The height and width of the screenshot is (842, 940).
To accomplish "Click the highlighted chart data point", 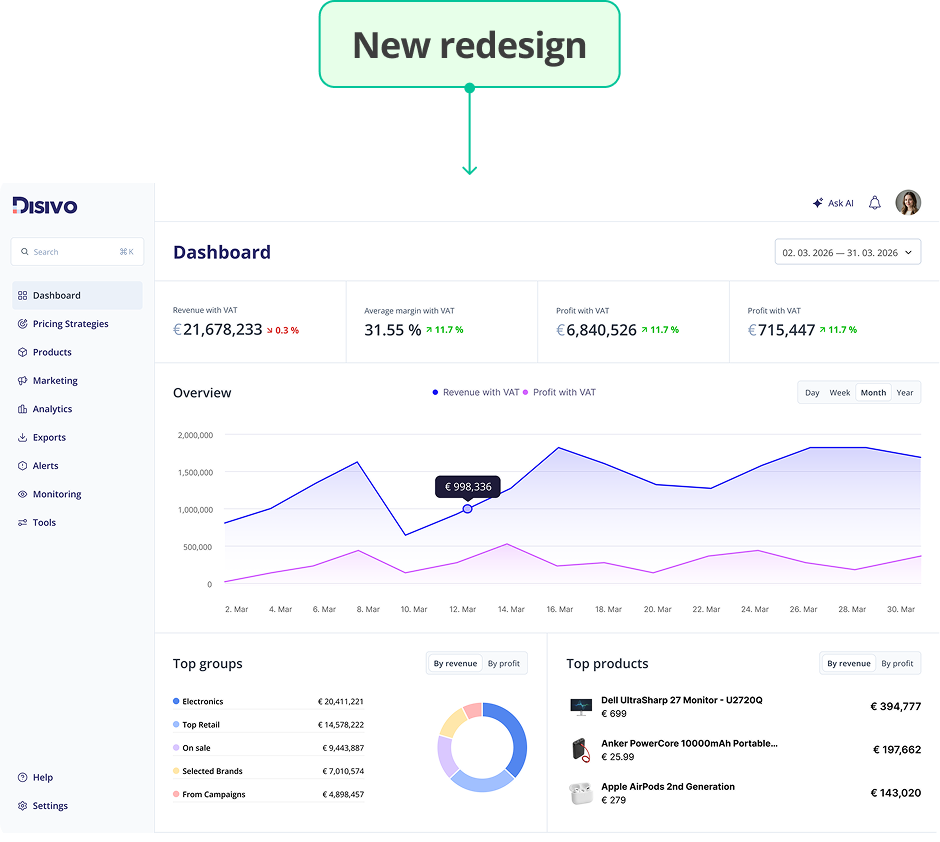I will click(468, 509).
